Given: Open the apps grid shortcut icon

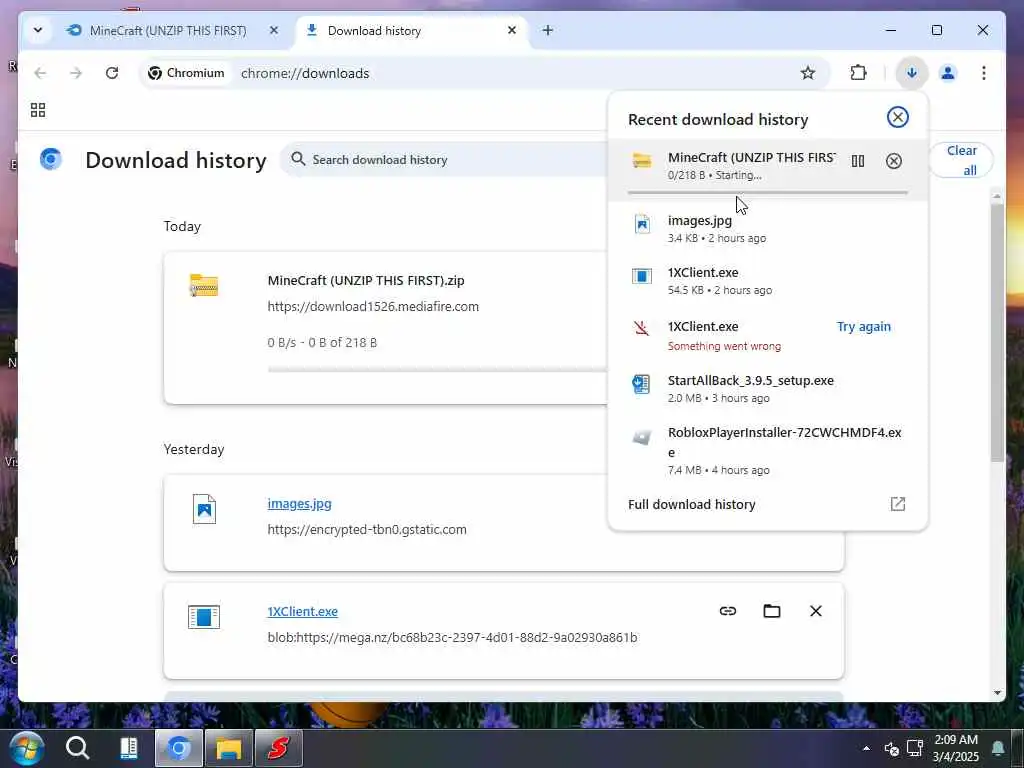Looking at the screenshot, I should click(x=38, y=110).
